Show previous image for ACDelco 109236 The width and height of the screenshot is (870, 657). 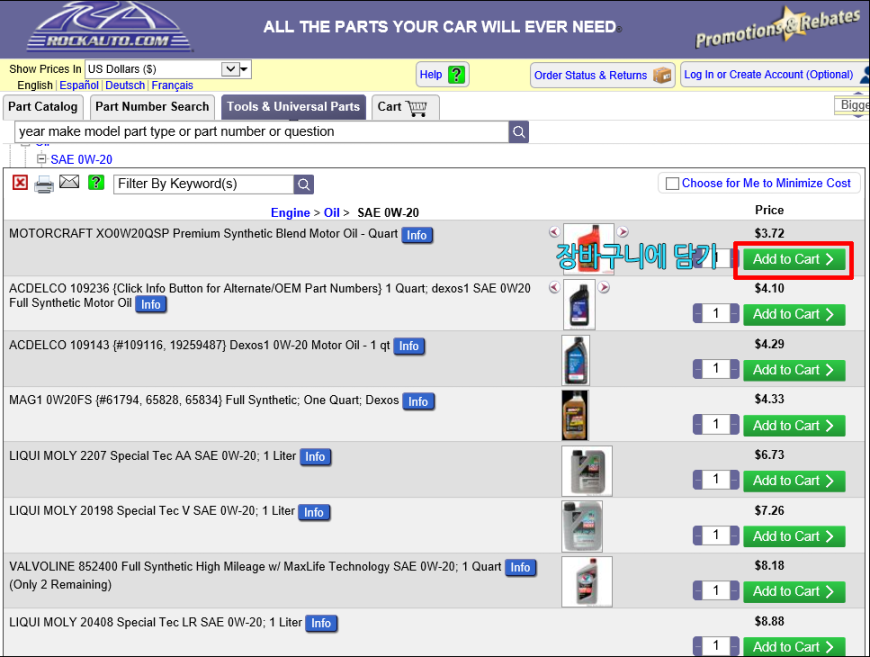[554, 287]
